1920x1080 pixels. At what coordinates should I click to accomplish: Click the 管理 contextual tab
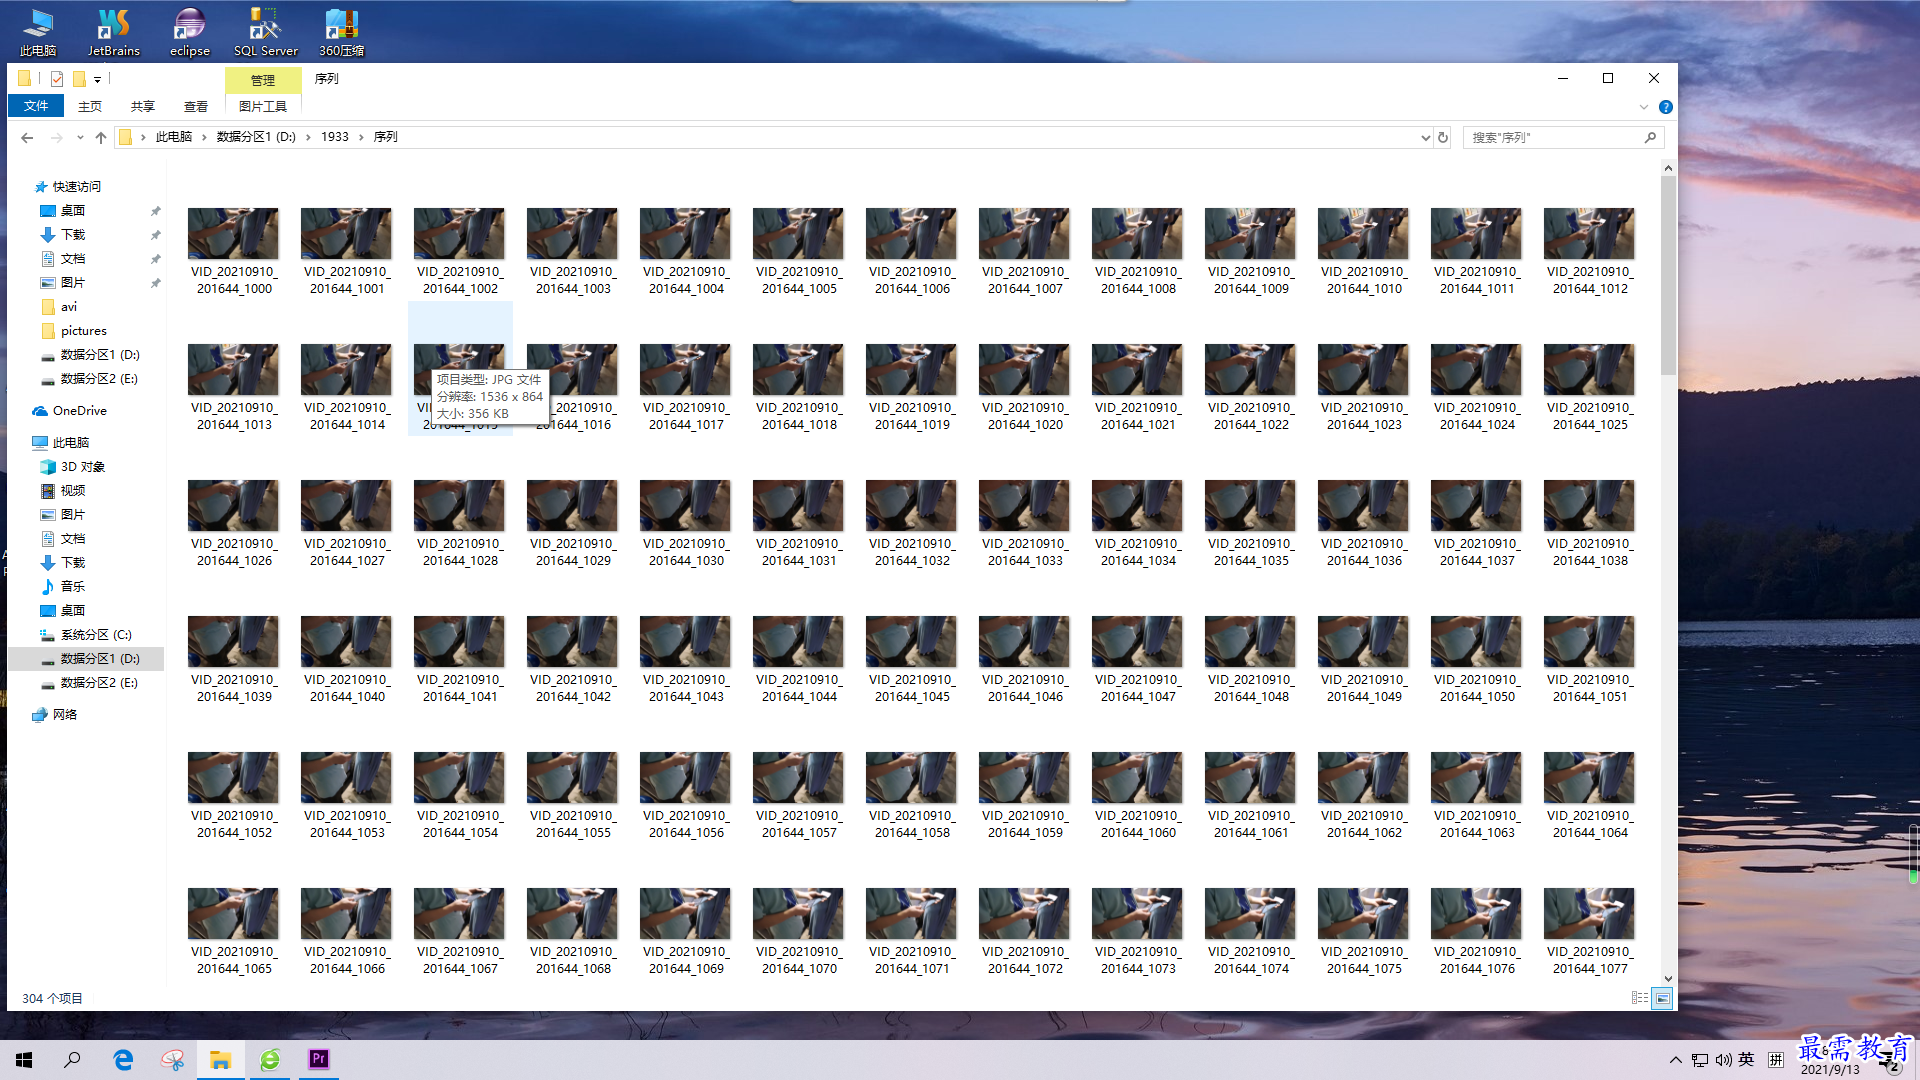[x=263, y=80]
